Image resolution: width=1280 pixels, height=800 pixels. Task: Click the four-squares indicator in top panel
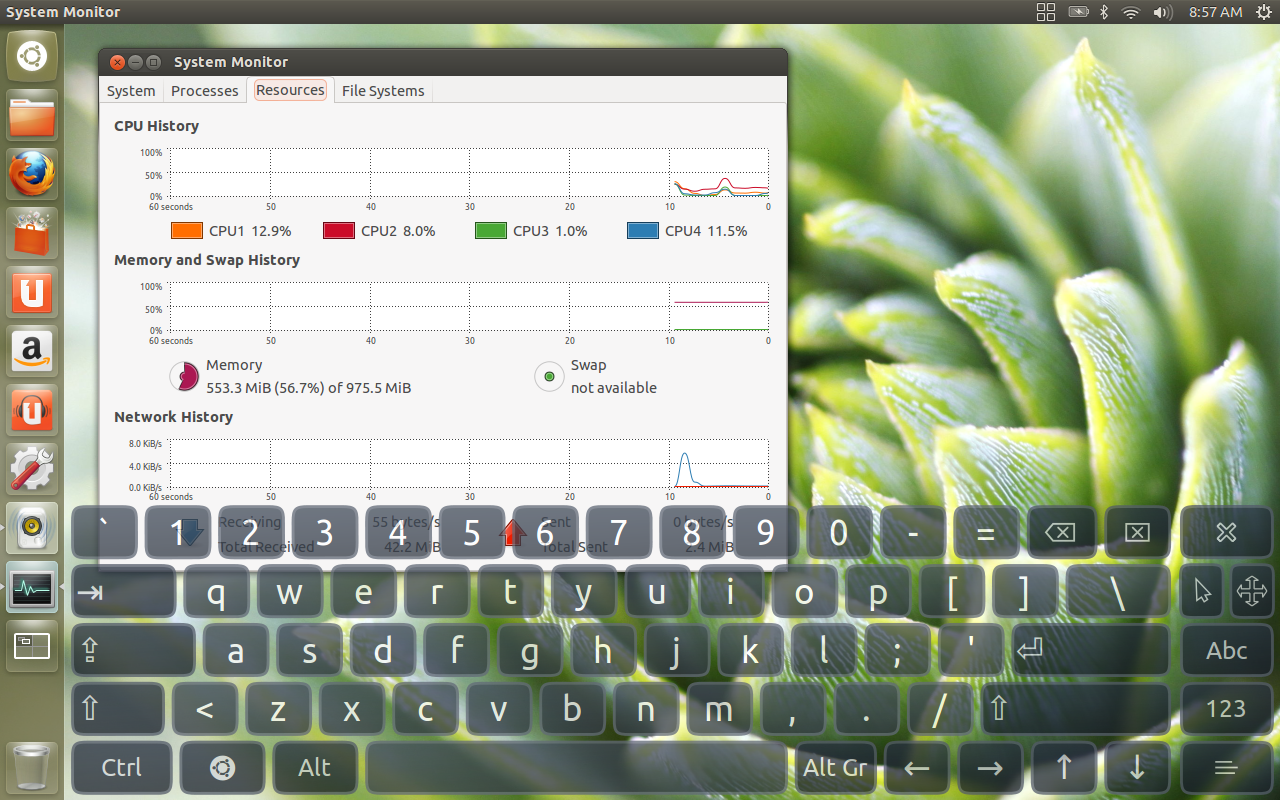pyautogui.click(x=1046, y=12)
